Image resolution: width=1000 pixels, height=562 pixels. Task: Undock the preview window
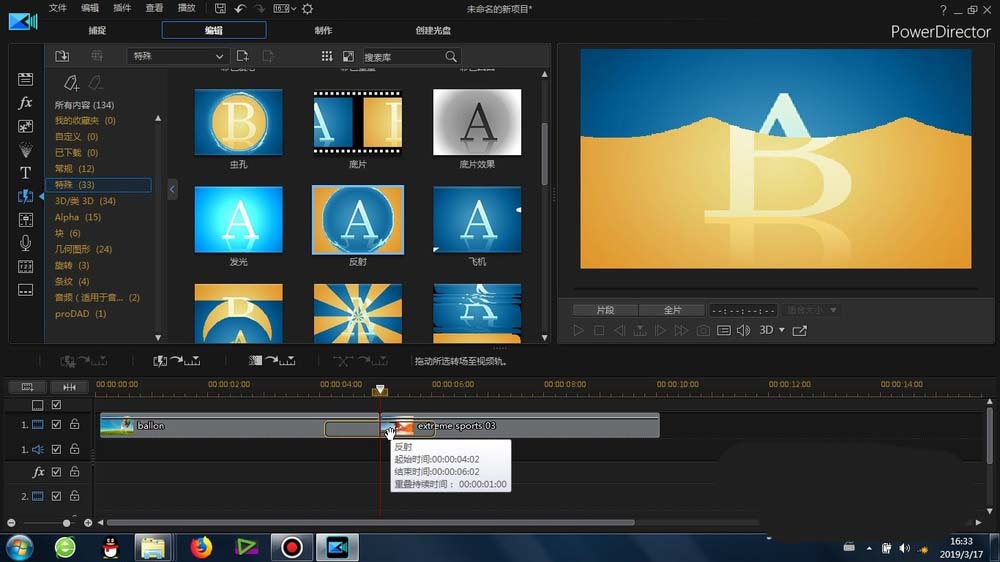coord(799,331)
